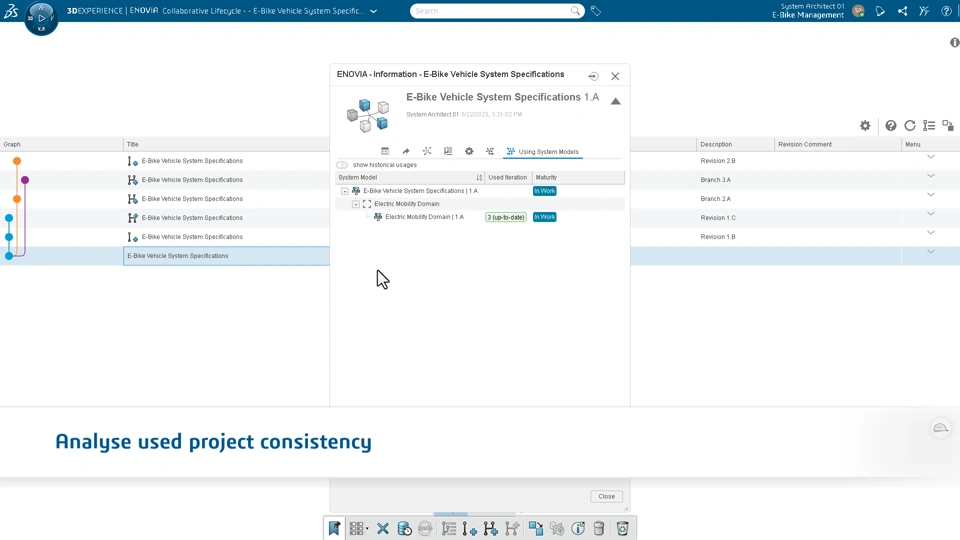Image resolution: width=960 pixels, height=540 pixels.
Task: Toggle show historical usages switch
Action: tap(342, 165)
